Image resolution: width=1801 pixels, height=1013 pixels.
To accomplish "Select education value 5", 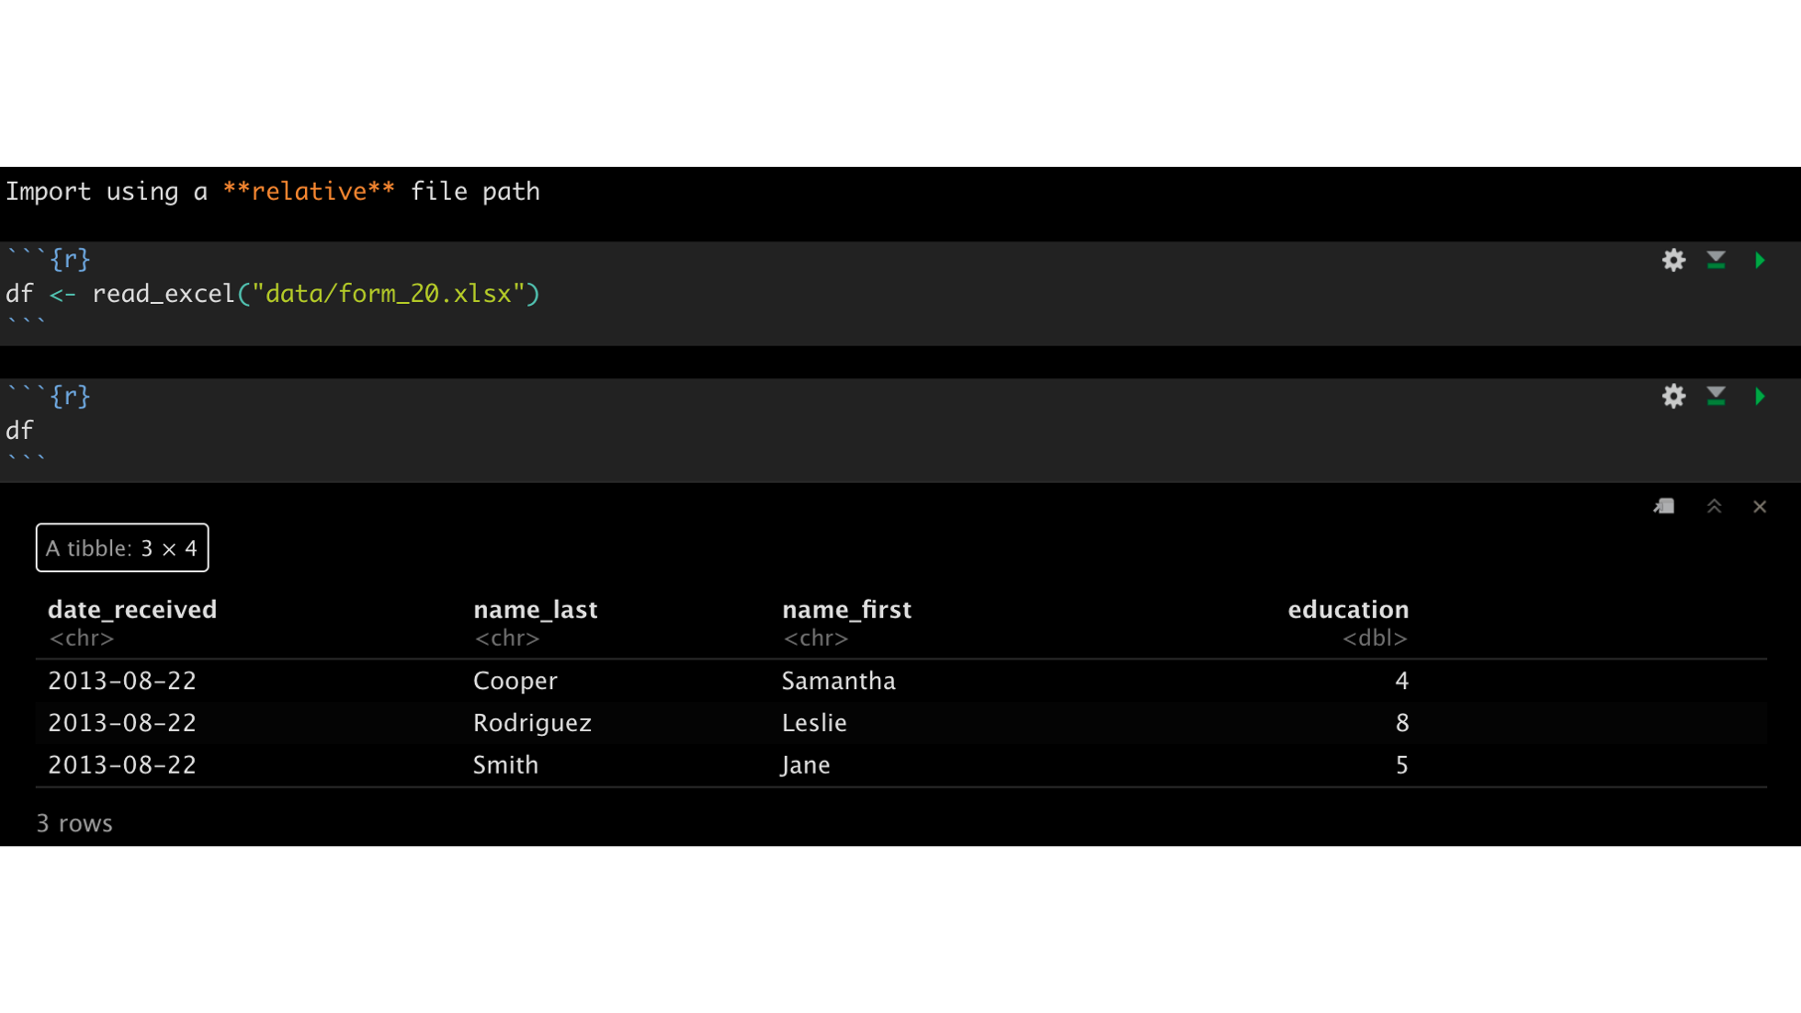I will coord(1401,765).
